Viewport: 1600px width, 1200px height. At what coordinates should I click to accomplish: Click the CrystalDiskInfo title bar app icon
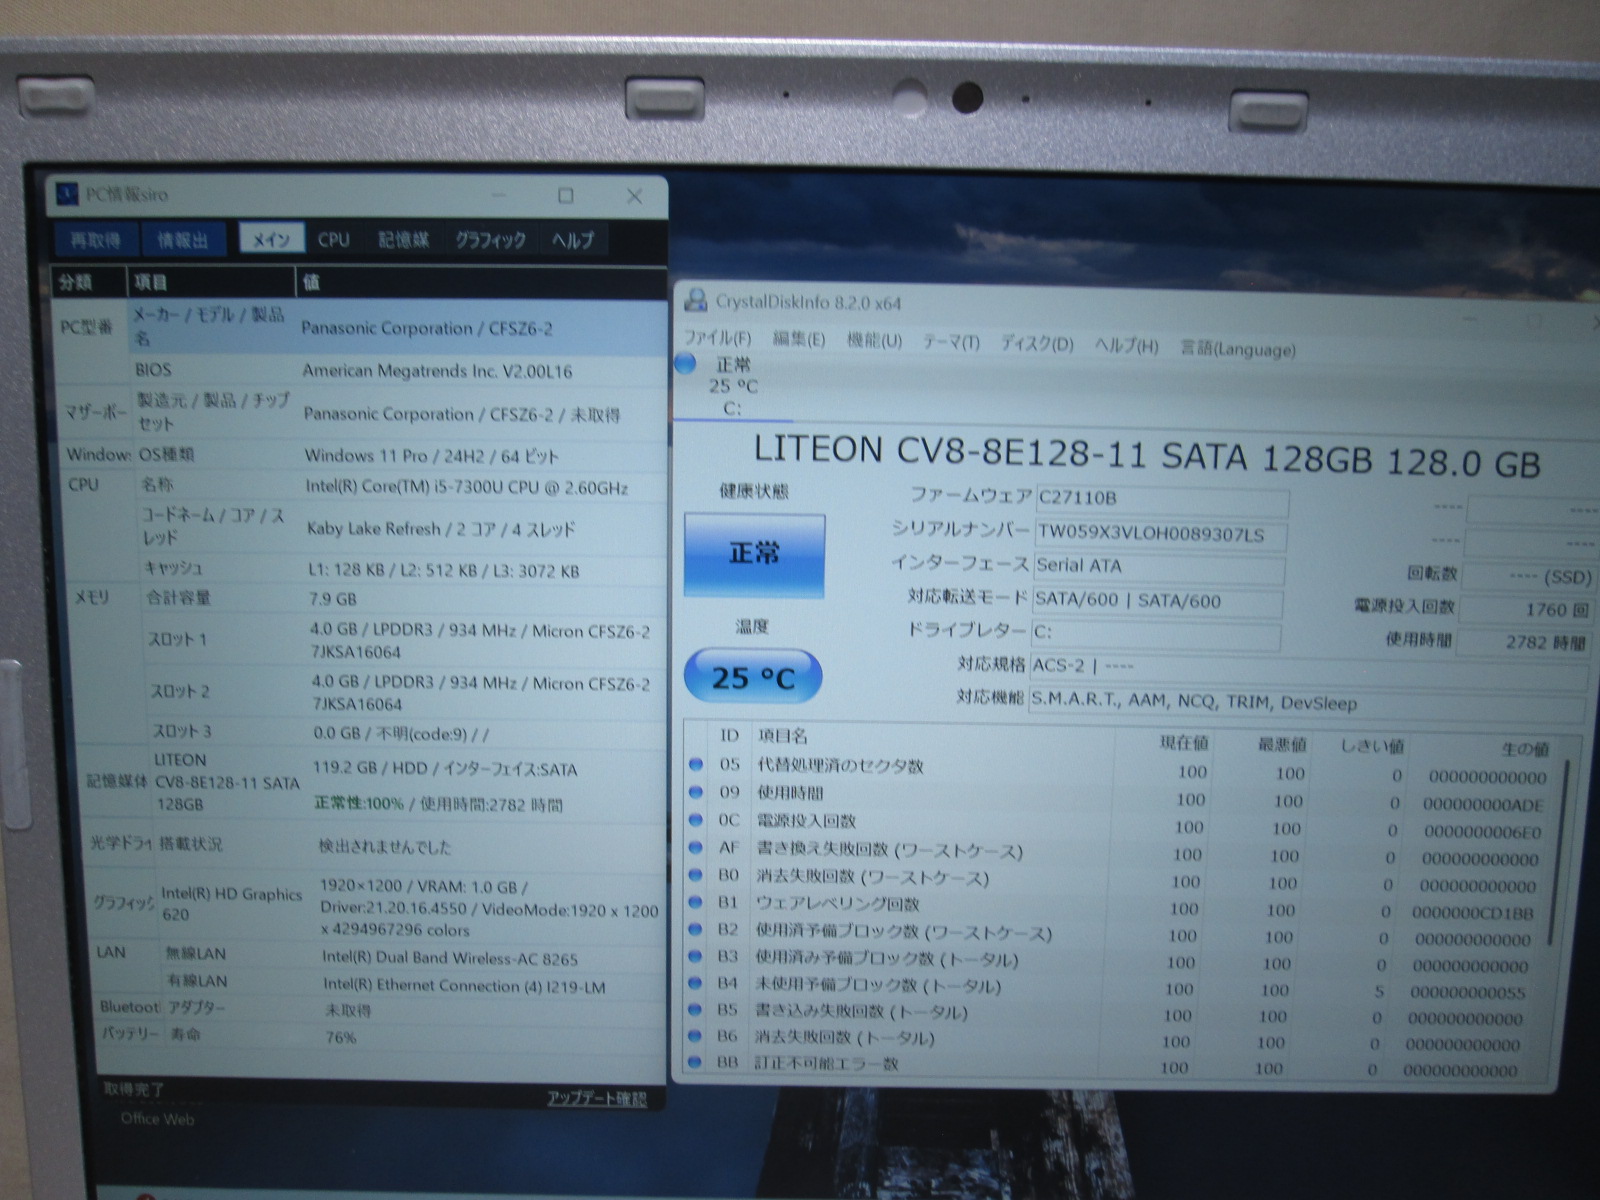tap(695, 301)
